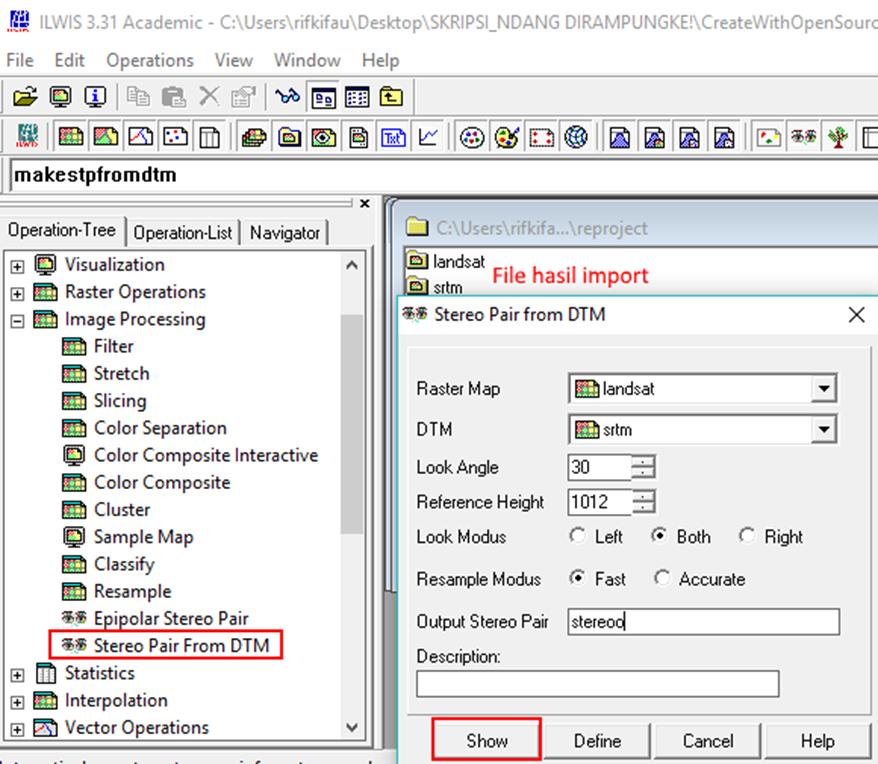Click the Copy toolbar icon
Viewport: 878px width, 764px height.
(x=138, y=97)
